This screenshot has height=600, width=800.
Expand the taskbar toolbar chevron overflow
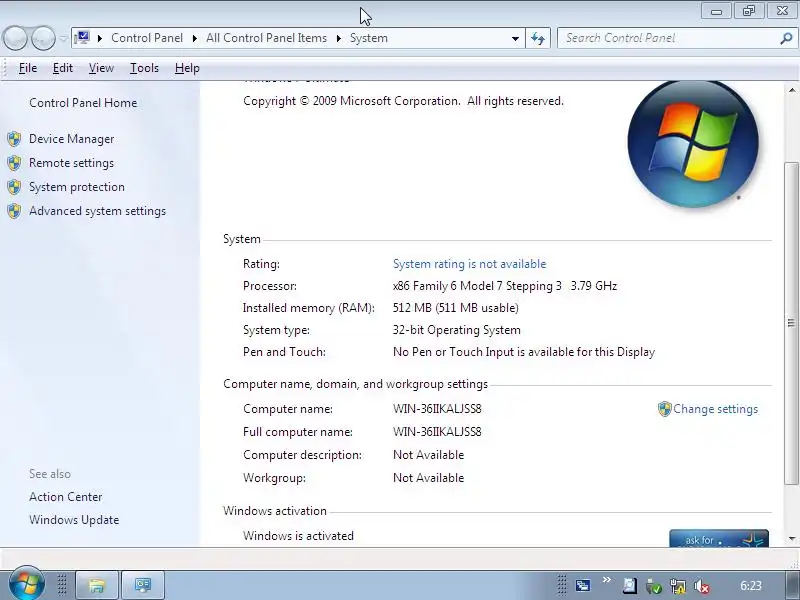[607, 580]
